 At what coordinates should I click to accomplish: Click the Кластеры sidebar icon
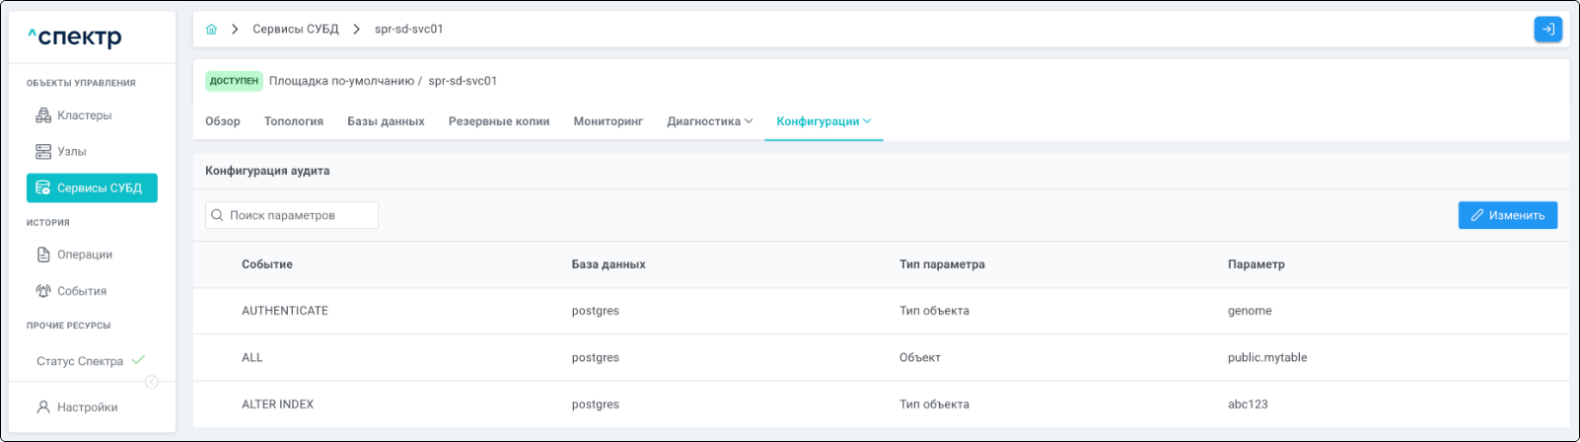(x=43, y=116)
